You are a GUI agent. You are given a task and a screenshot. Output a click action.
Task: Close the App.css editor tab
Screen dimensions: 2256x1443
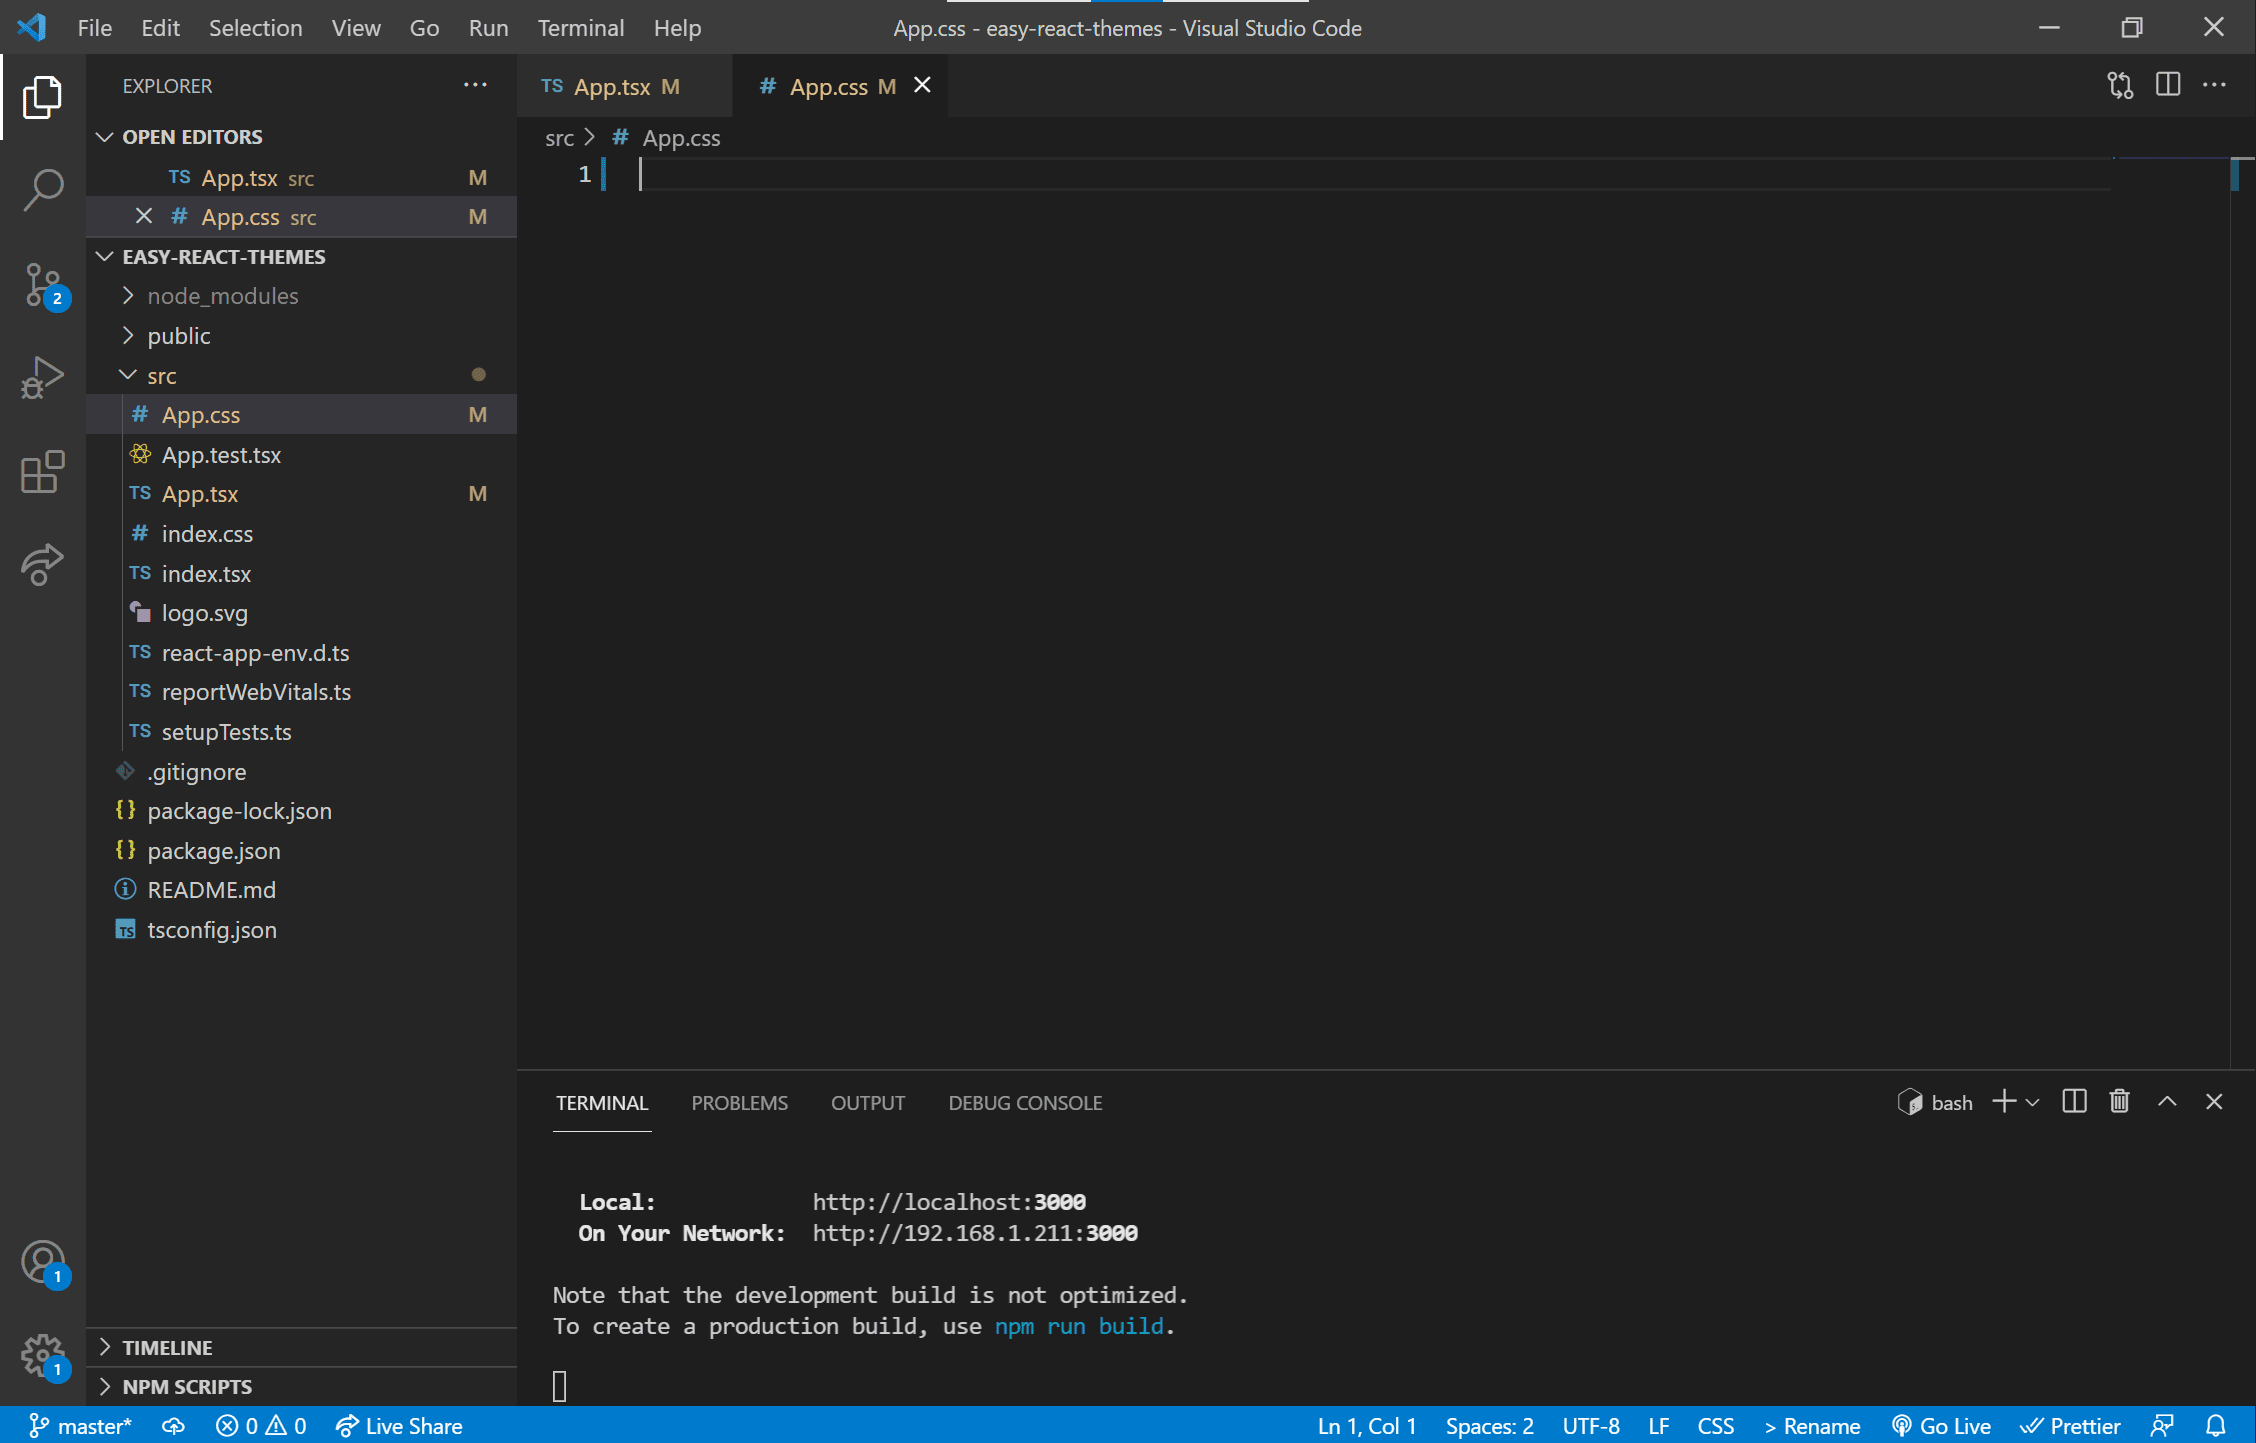[x=922, y=86]
